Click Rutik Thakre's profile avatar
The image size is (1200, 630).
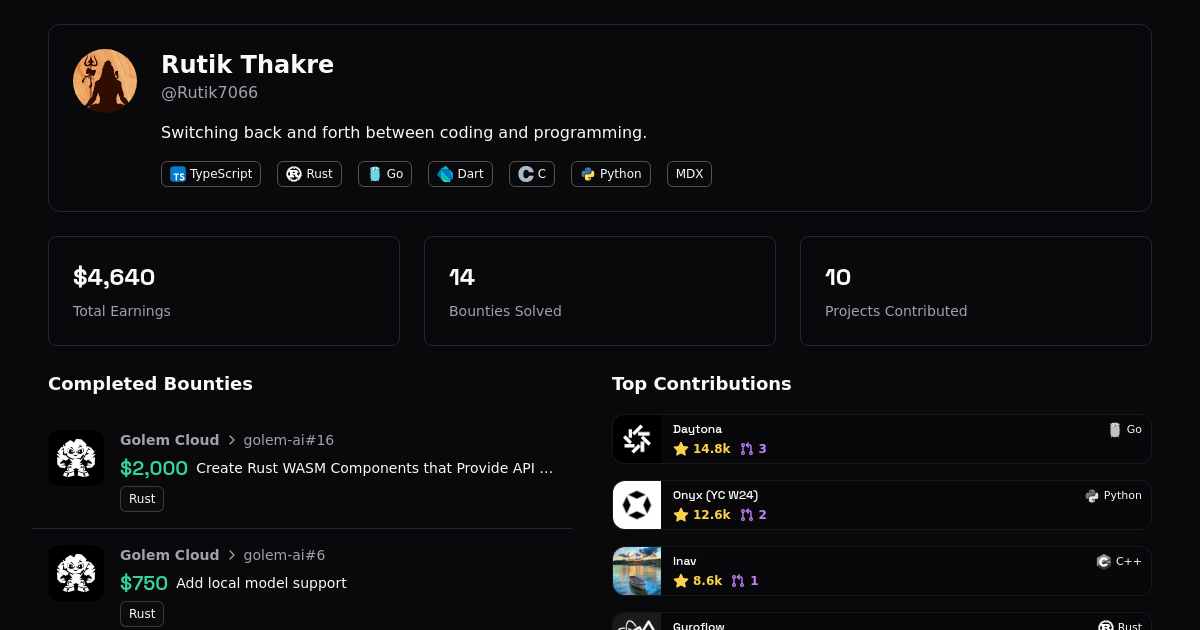[105, 81]
